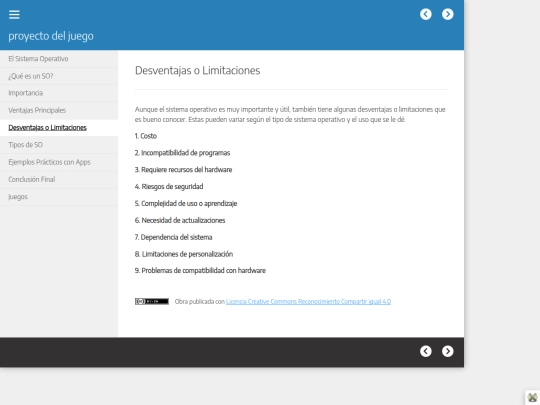
Task: Follow the Licencia Creative Commons link
Action: tap(308, 301)
